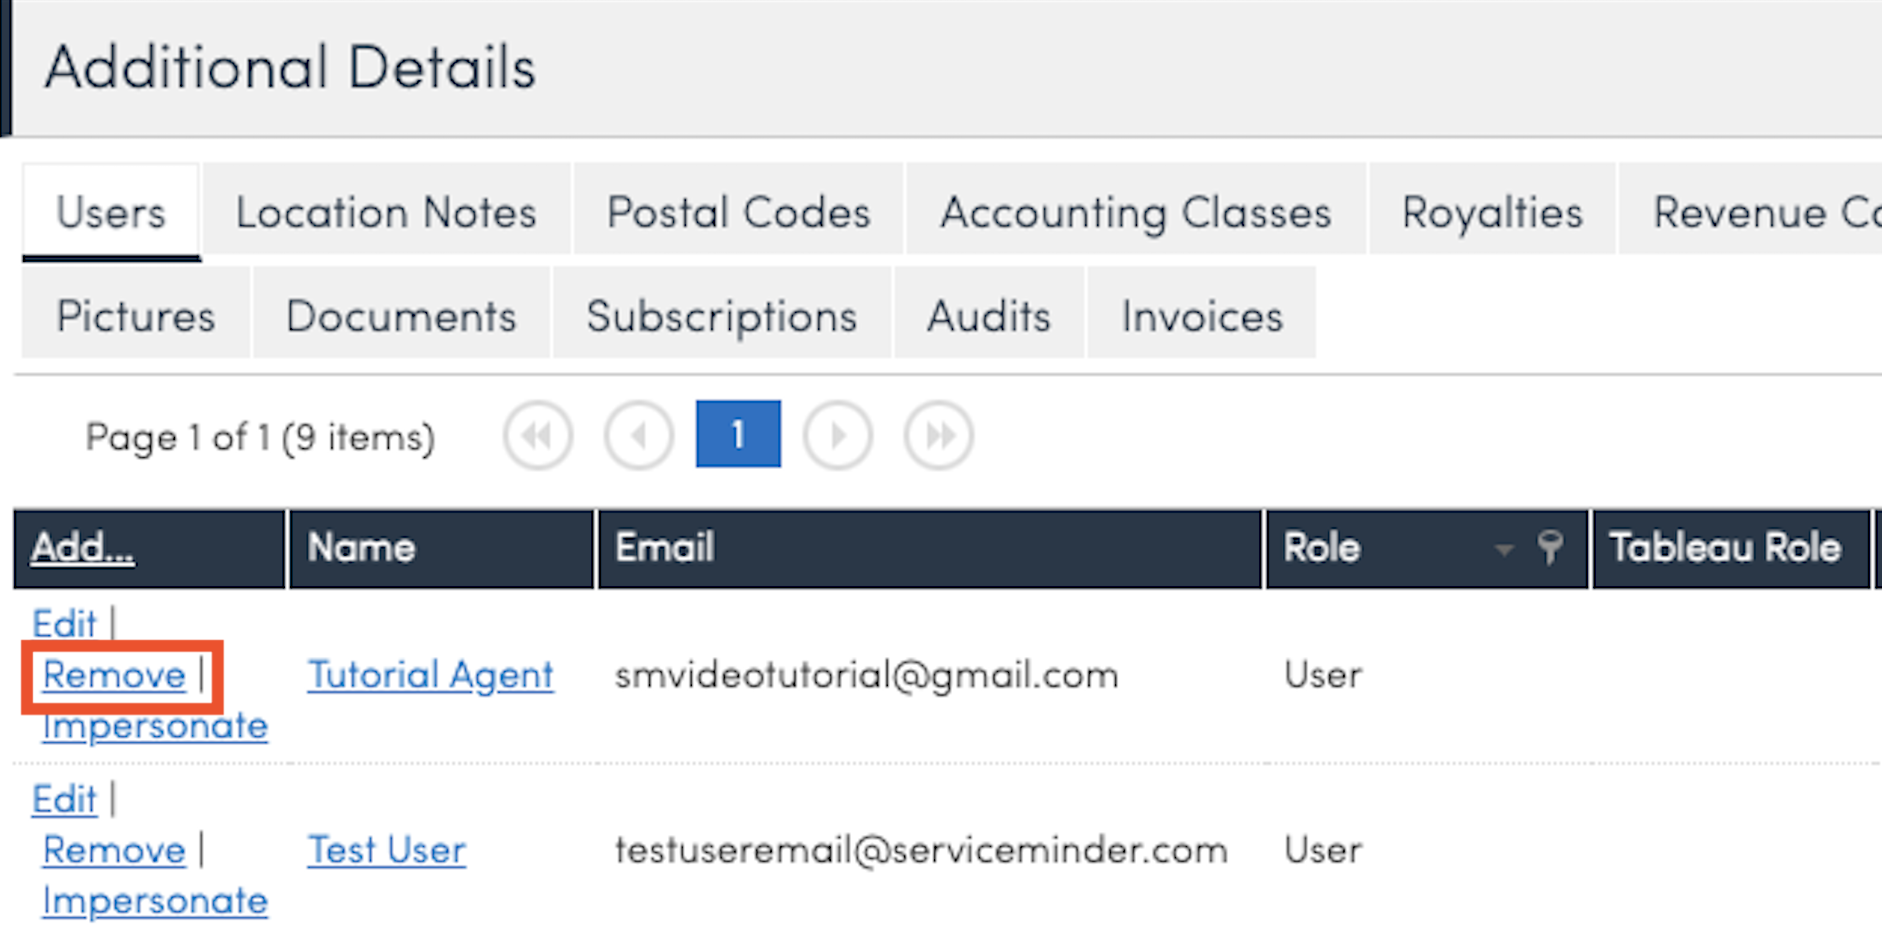This screenshot has width=1882, height=936.
Task: Jump to last page pagination icon
Action: point(938,436)
